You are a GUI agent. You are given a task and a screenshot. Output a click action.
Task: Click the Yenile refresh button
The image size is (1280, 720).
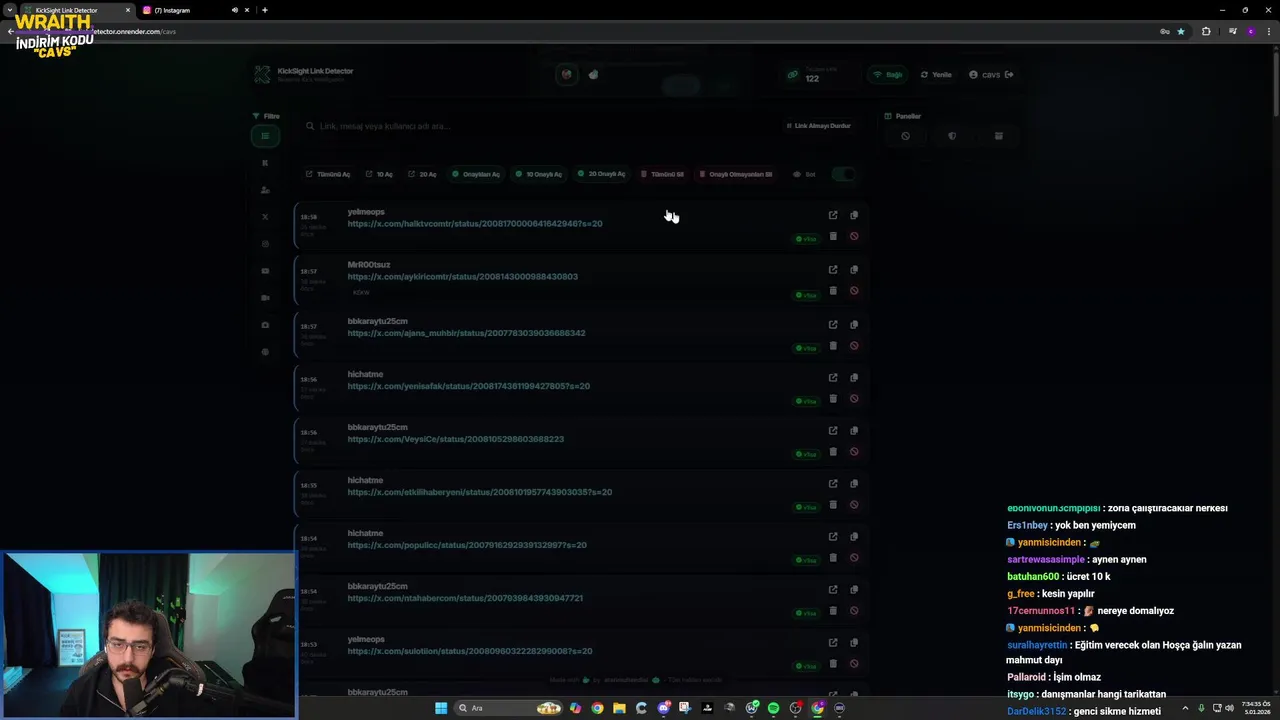936,75
